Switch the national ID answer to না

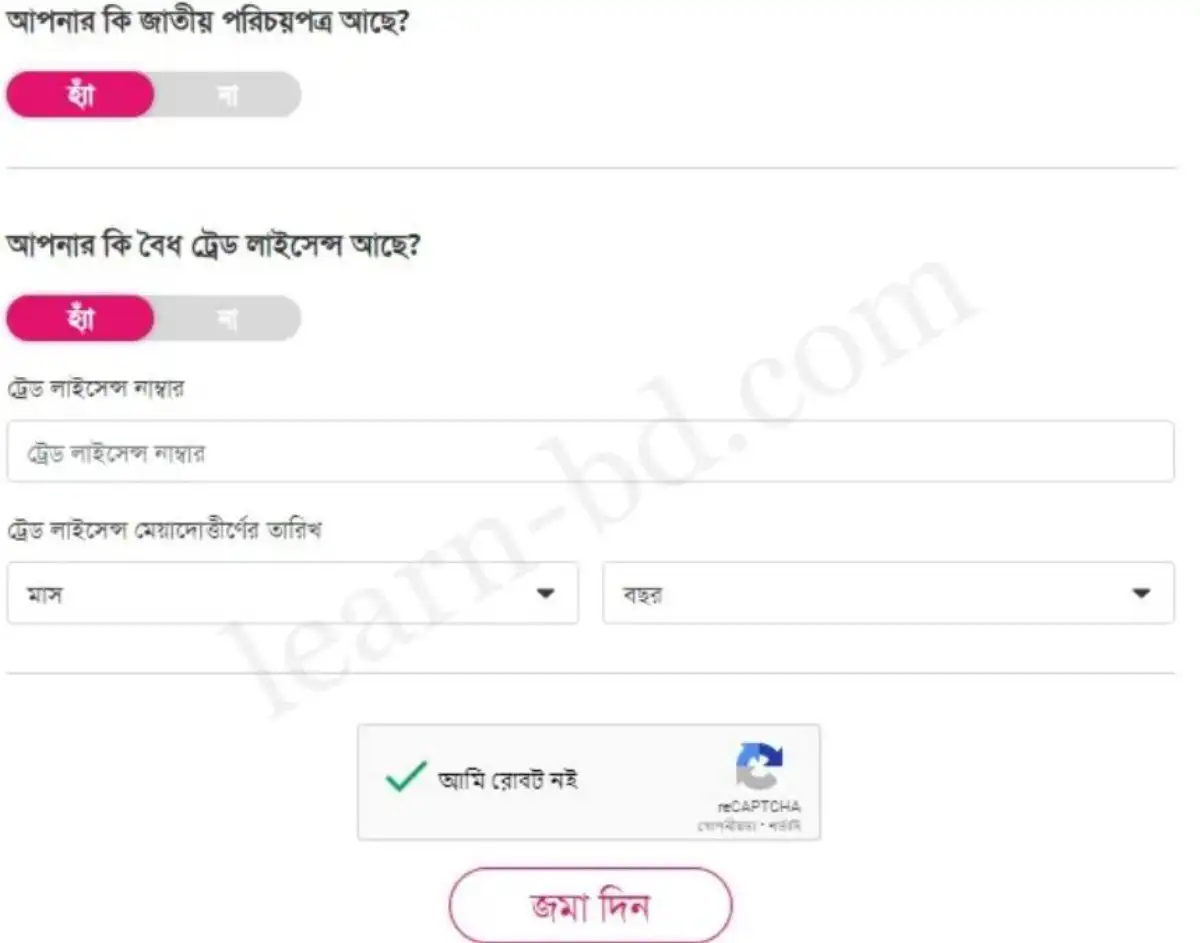coord(228,94)
